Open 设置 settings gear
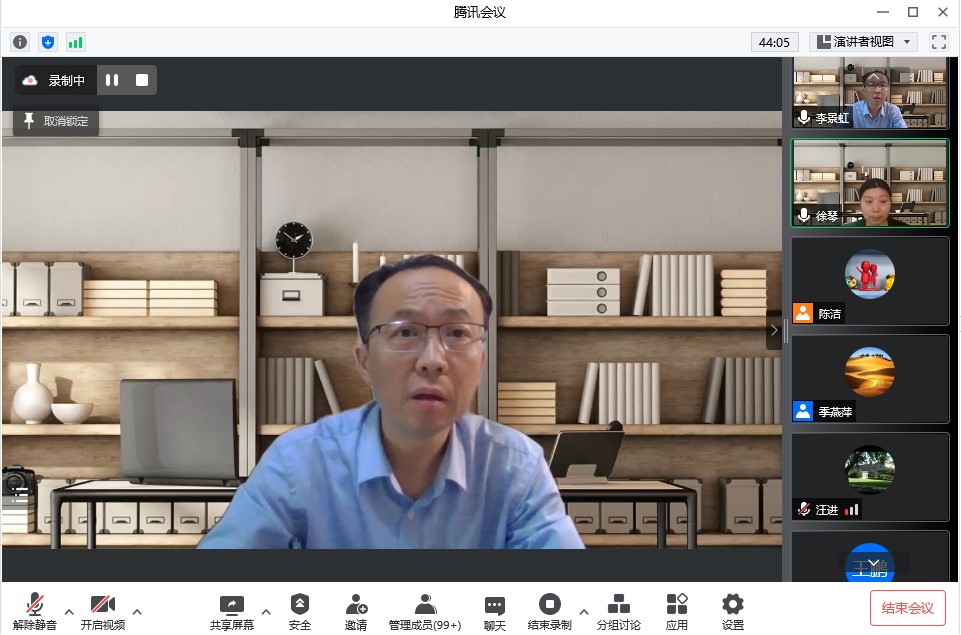Viewport: 961px width, 635px height. click(733, 610)
